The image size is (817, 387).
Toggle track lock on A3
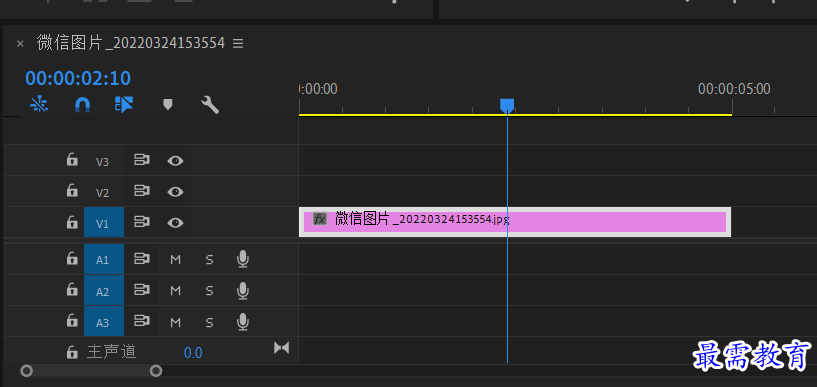click(x=72, y=321)
